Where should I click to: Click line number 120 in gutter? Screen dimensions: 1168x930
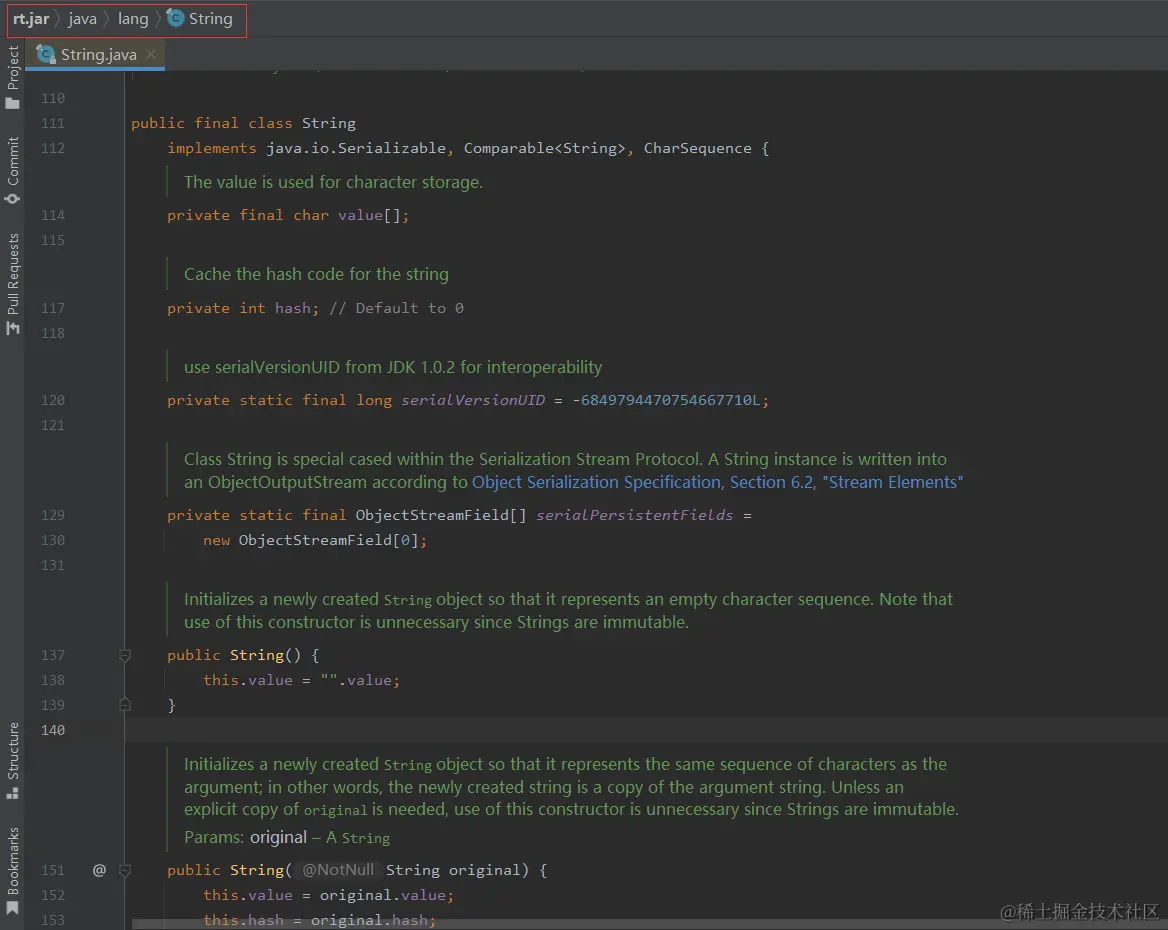(53, 400)
